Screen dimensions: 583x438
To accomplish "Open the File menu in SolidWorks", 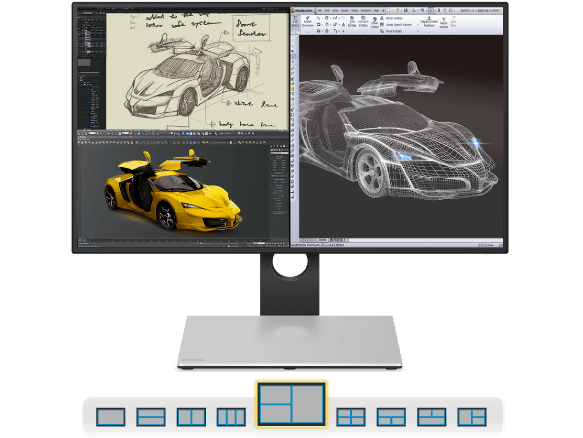I will [319, 10].
